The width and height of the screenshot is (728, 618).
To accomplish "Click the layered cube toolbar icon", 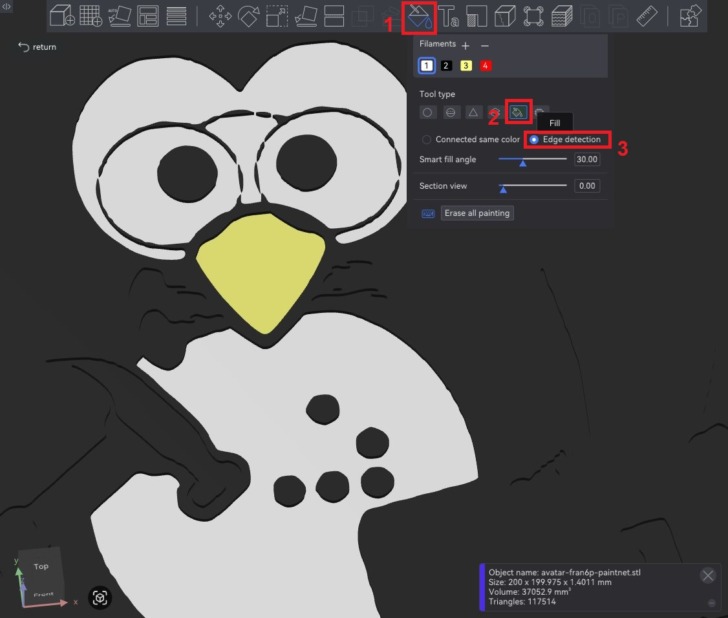I will (562, 16).
